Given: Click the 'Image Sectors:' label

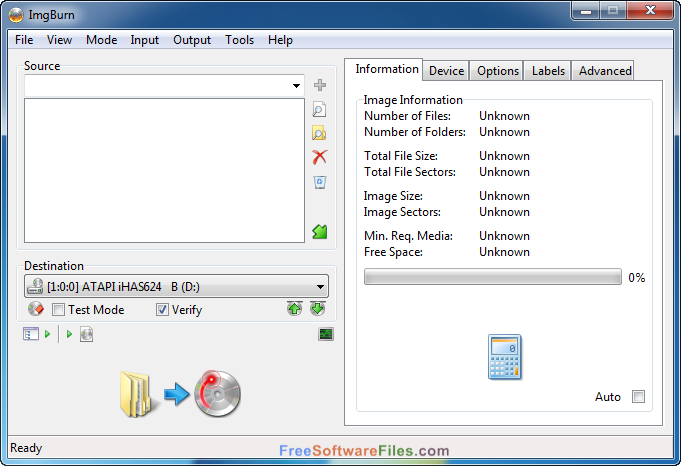Looking at the screenshot, I should tap(402, 212).
